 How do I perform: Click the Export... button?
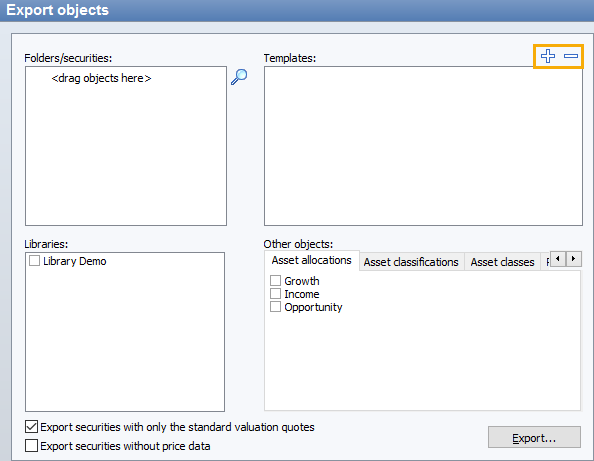tap(534, 437)
